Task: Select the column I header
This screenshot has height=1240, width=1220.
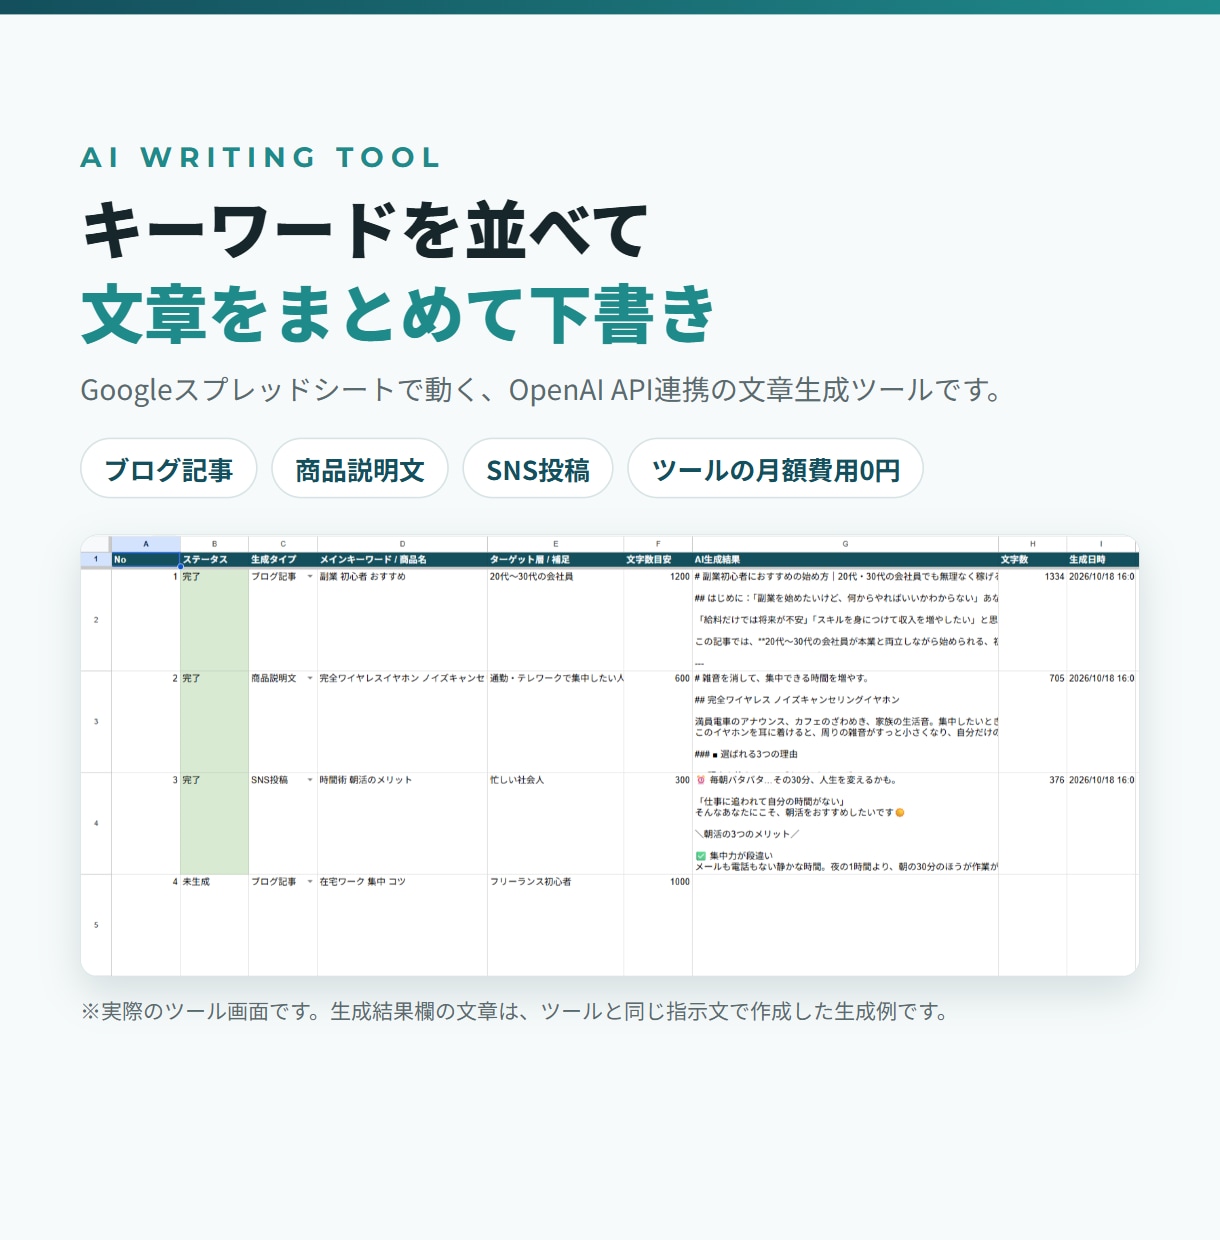Action: (x=1102, y=544)
